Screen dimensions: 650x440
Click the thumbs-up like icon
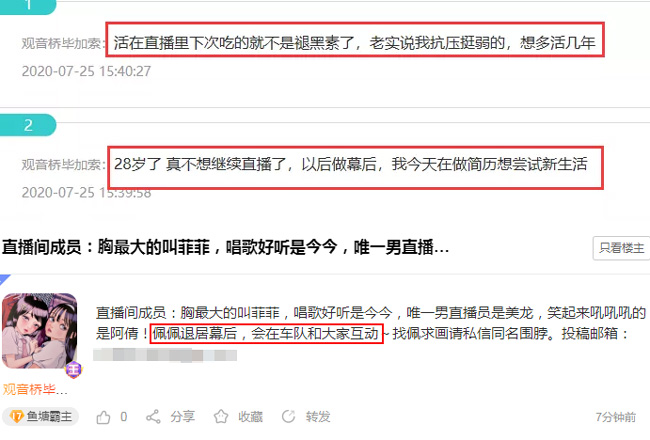[x=103, y=417]
